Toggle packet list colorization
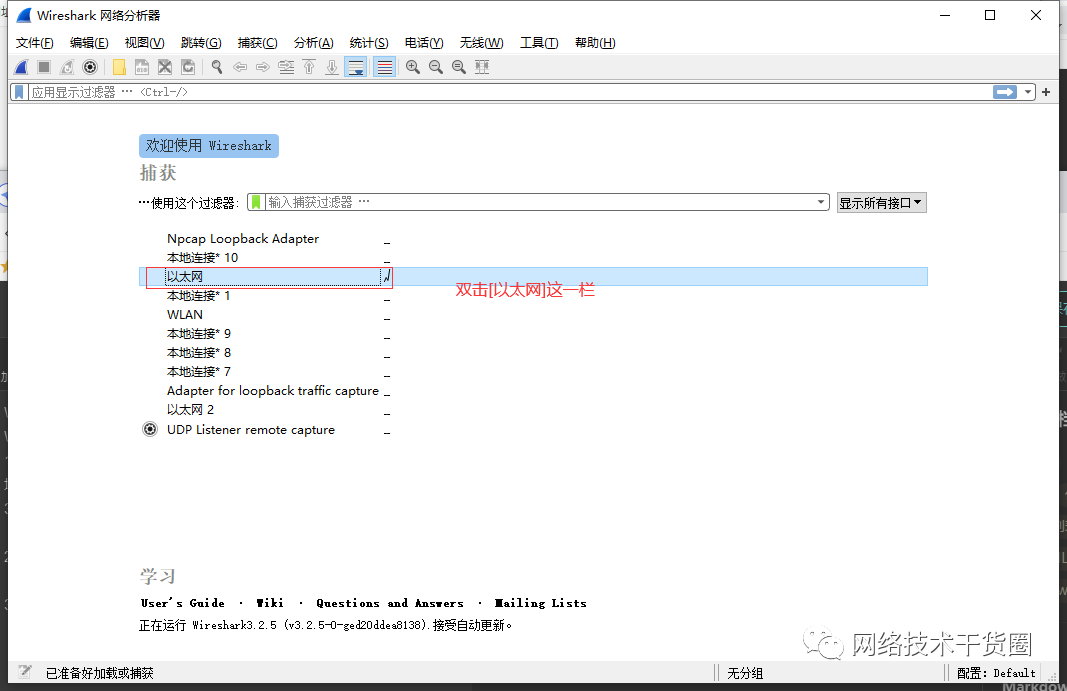 click(384, 66)
